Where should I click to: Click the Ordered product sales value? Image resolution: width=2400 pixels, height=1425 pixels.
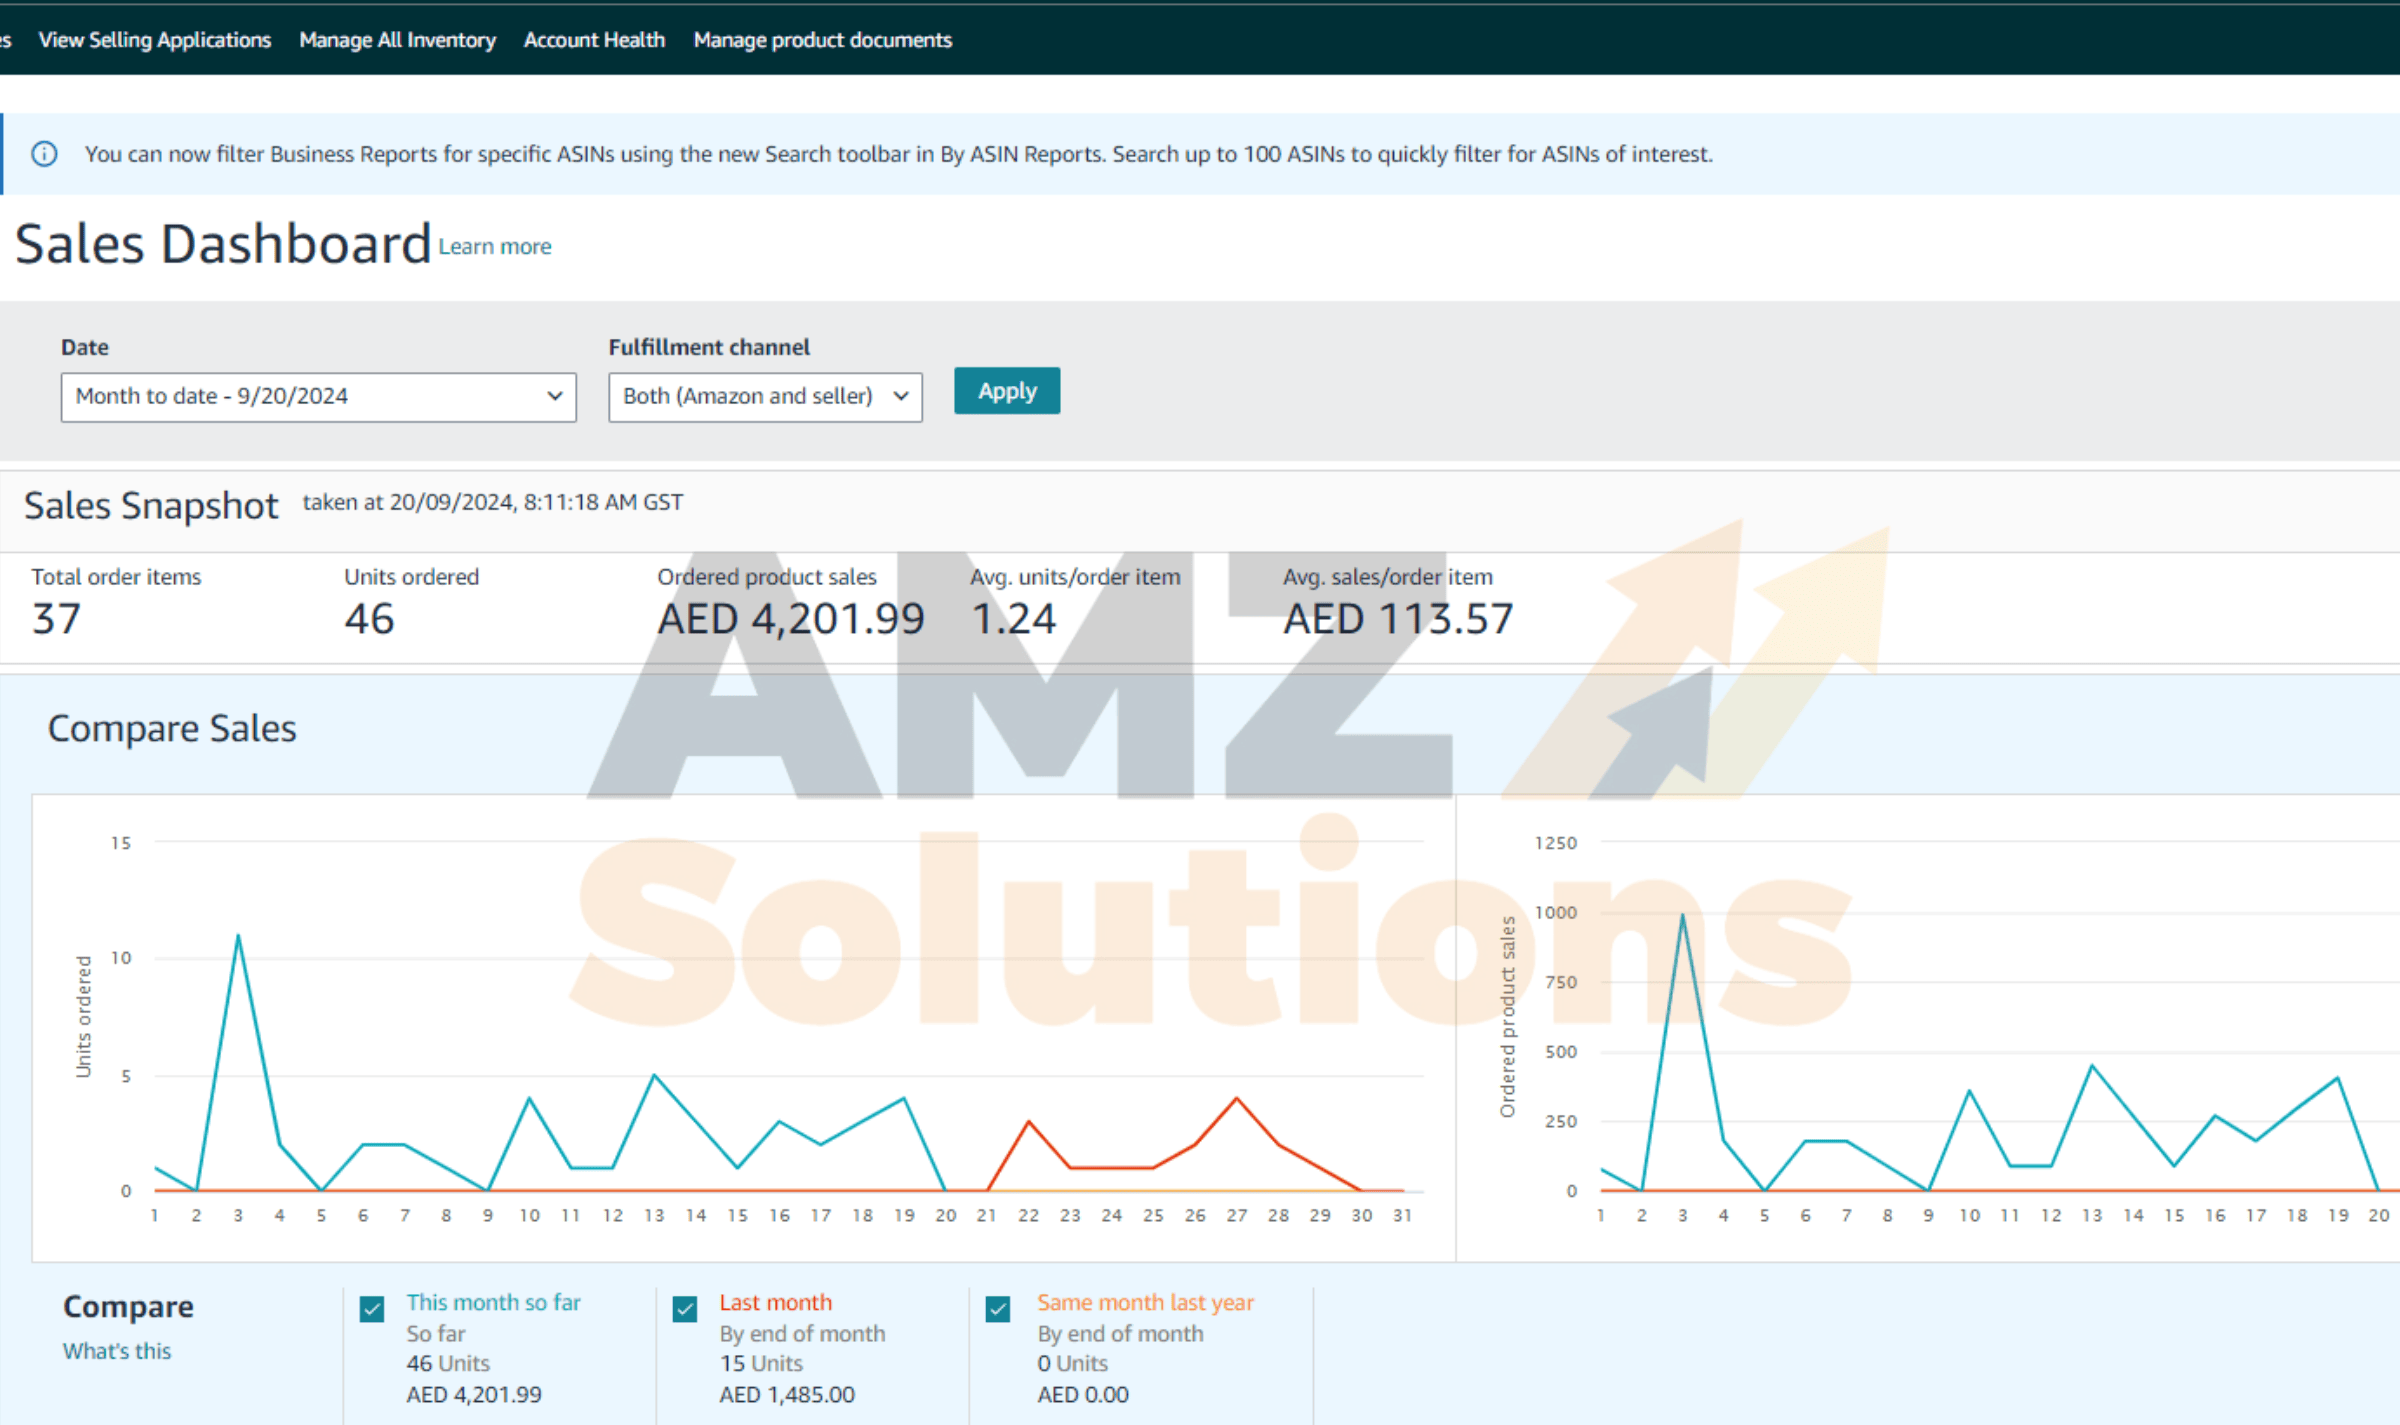click(790, 619)
